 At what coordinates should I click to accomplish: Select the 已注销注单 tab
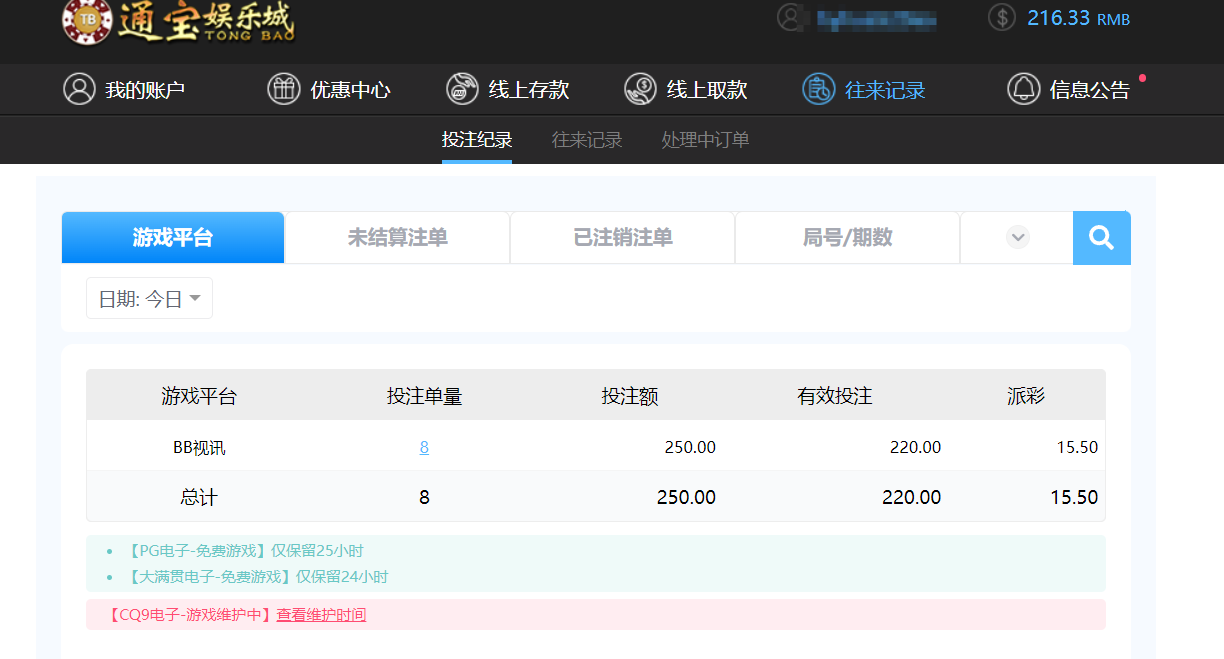pos(622,237)
